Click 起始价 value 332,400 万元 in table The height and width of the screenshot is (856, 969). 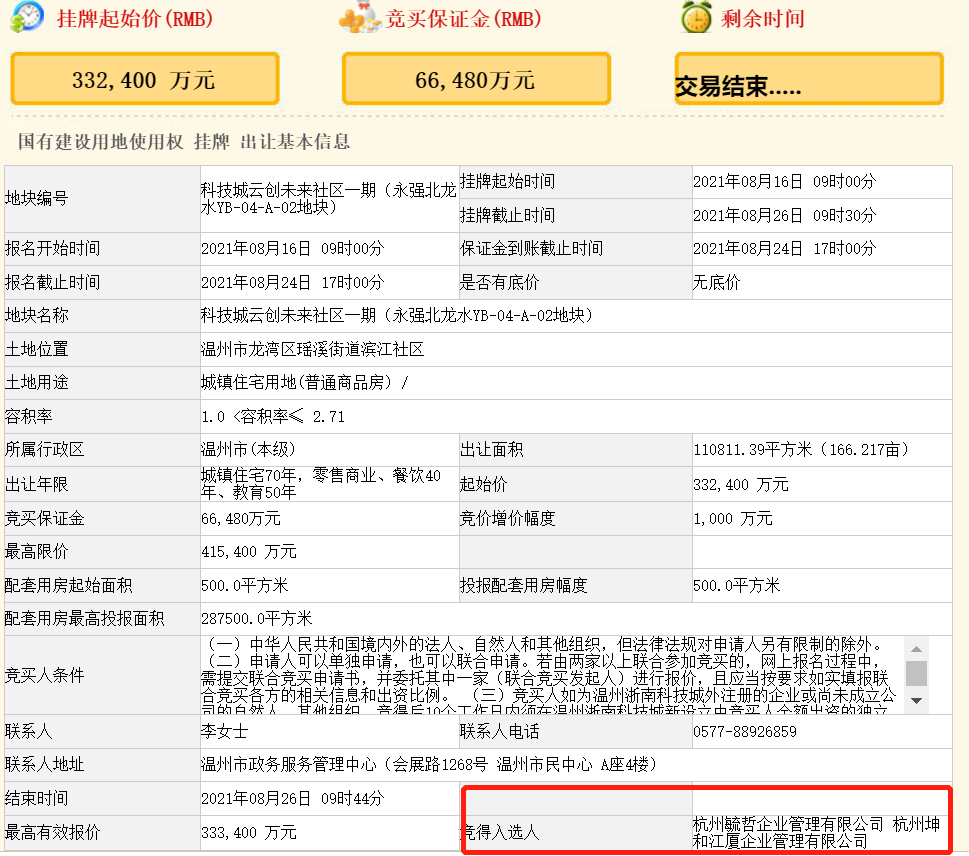[x=740, y=485]
